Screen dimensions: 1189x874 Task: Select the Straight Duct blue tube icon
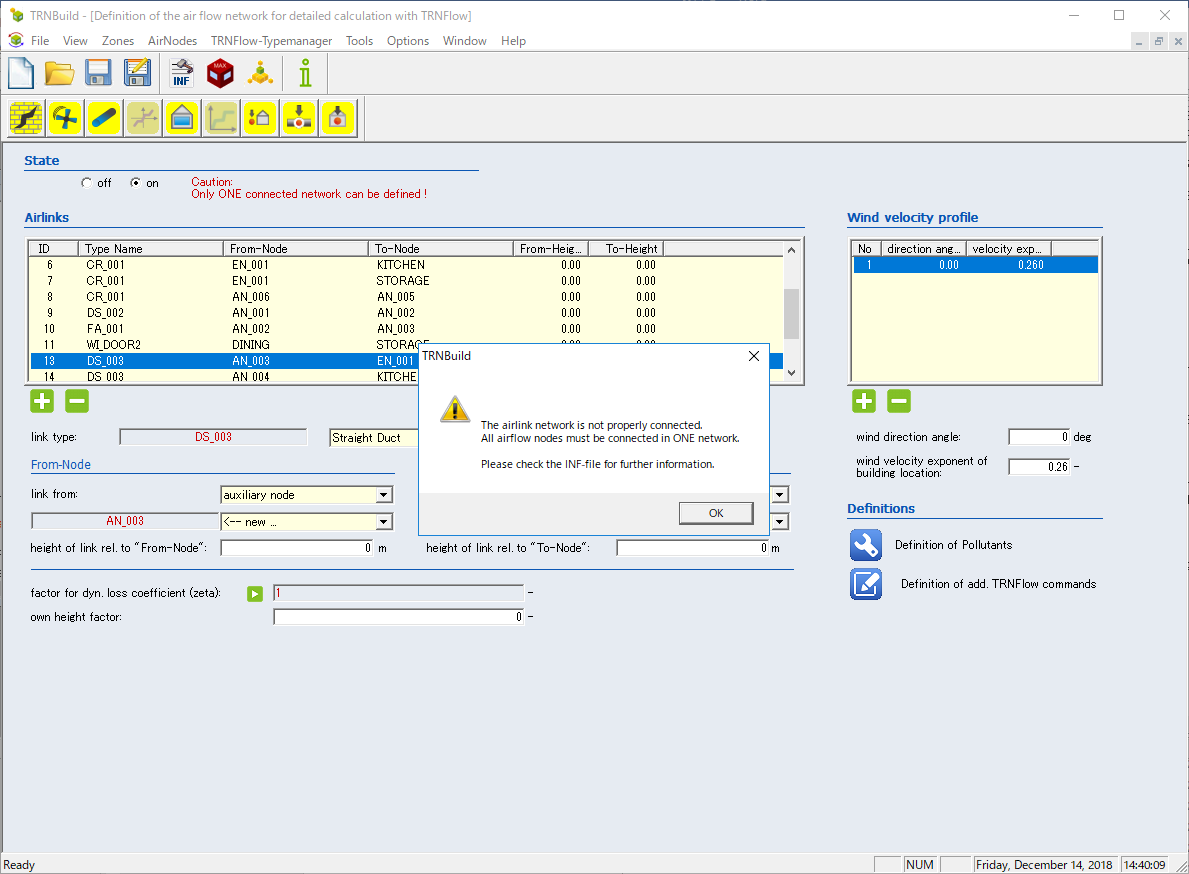(104, 118)
